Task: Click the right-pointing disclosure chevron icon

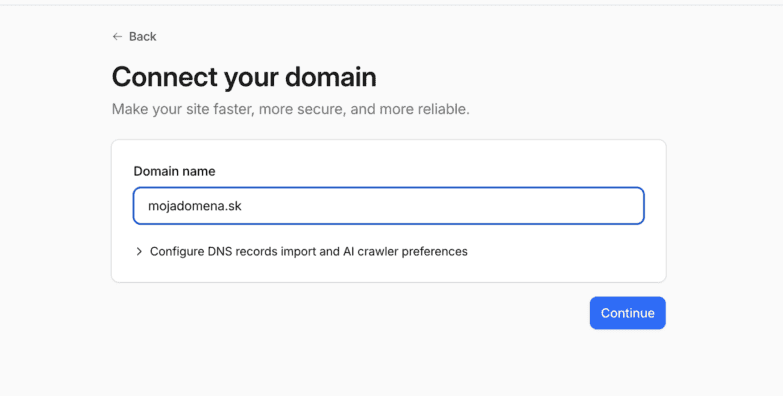Action: click(x=139, y=251)
